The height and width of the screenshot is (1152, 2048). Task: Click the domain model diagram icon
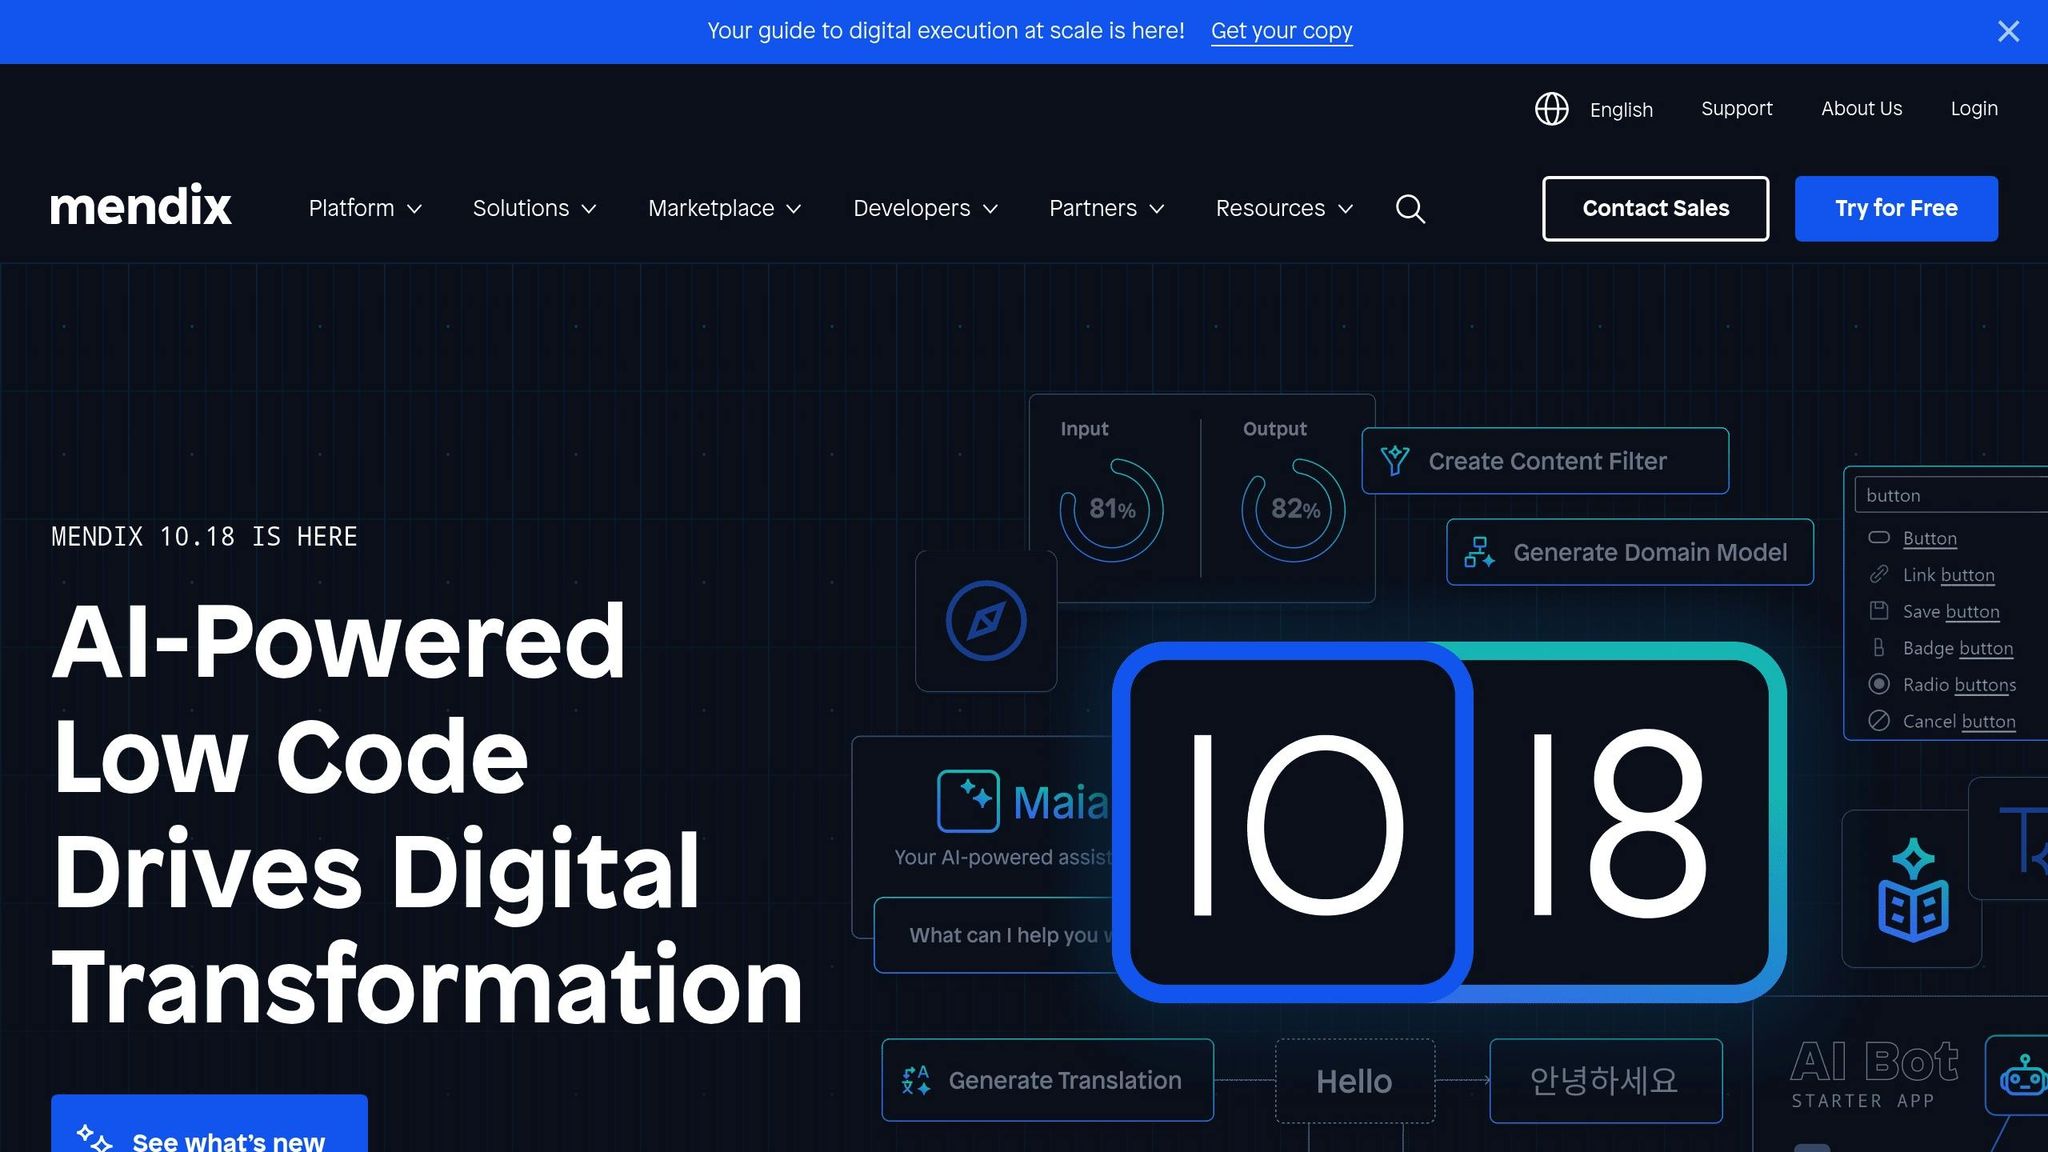point(1479,552)
